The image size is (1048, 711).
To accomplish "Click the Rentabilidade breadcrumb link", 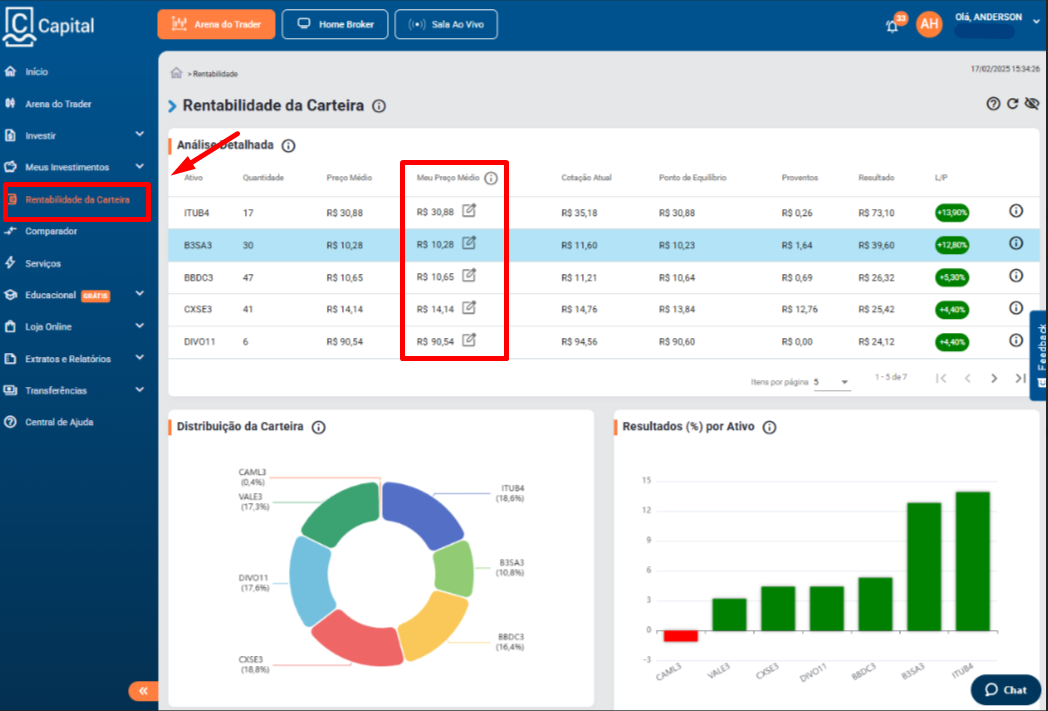I will 215,74.
